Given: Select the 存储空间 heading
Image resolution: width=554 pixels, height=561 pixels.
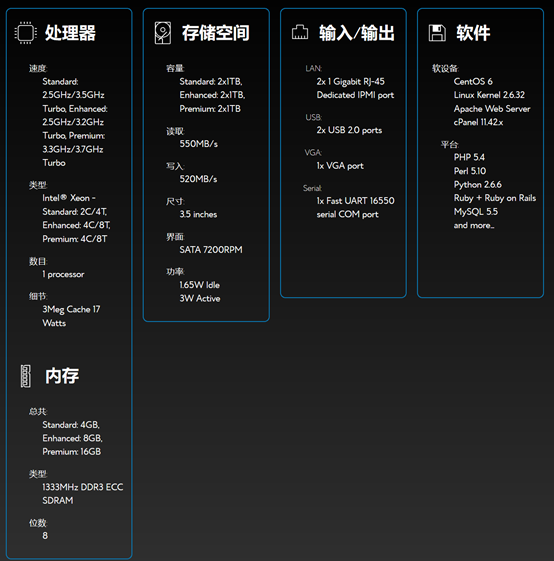Looking at the screenshot, I should [215, 33].
